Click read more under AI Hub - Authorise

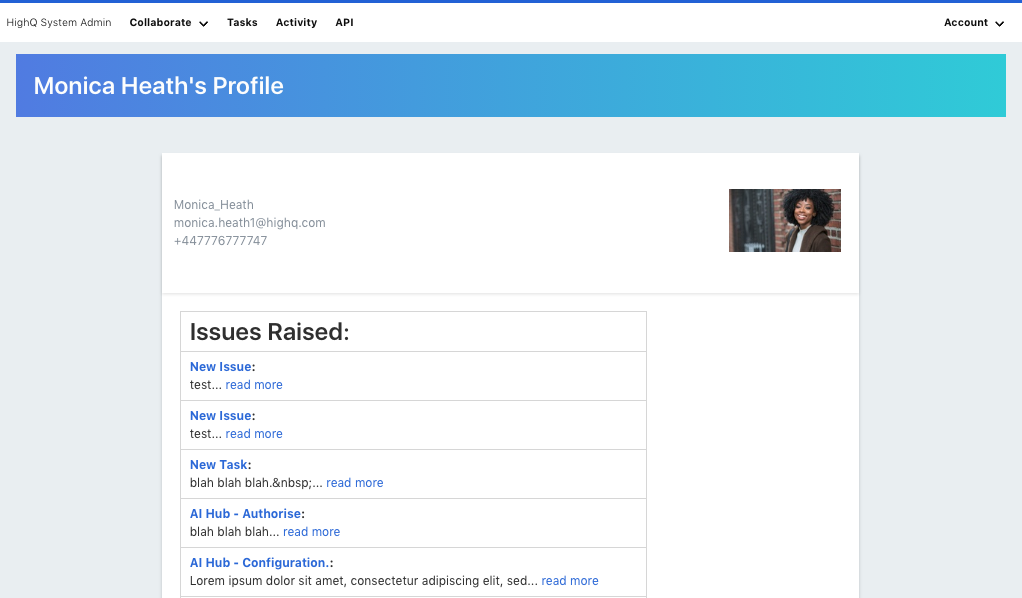[x=311, y=532]
